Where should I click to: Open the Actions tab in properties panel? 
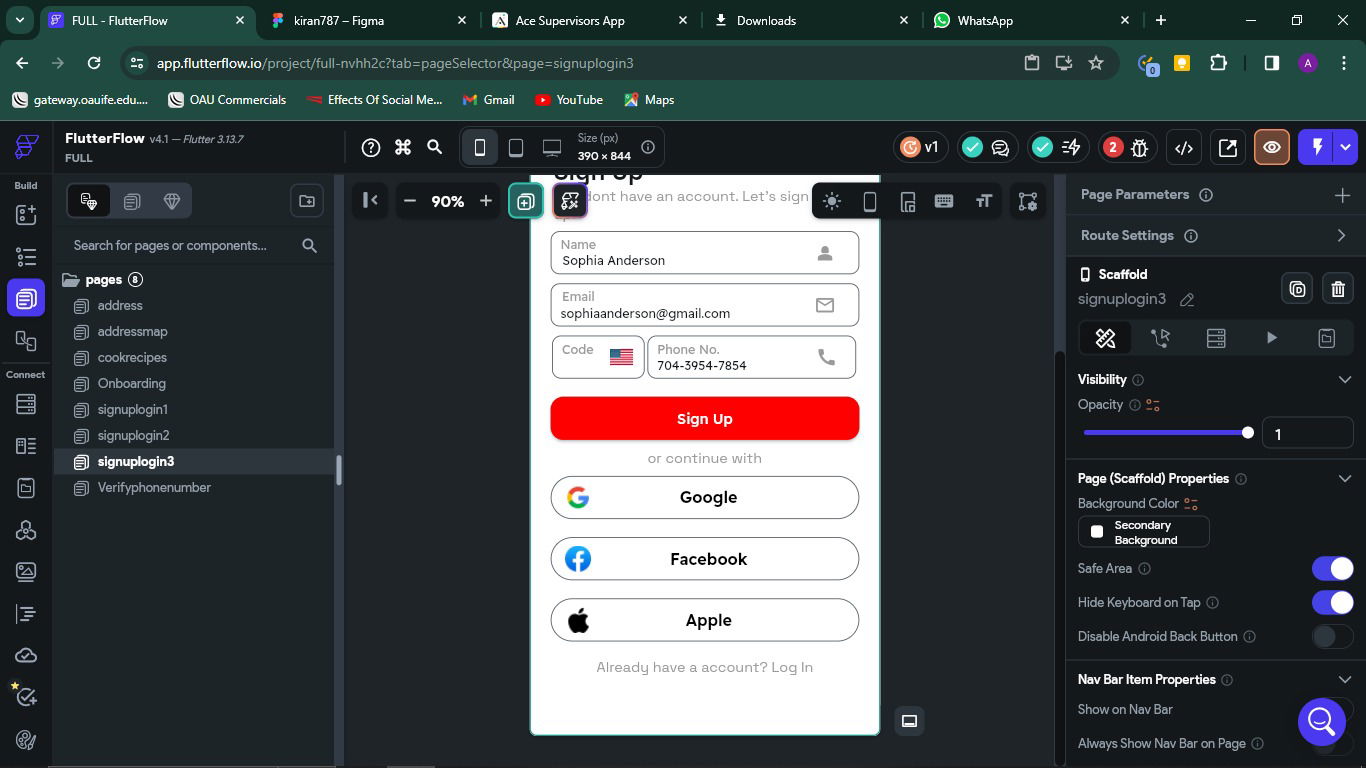coord(1161,338)
